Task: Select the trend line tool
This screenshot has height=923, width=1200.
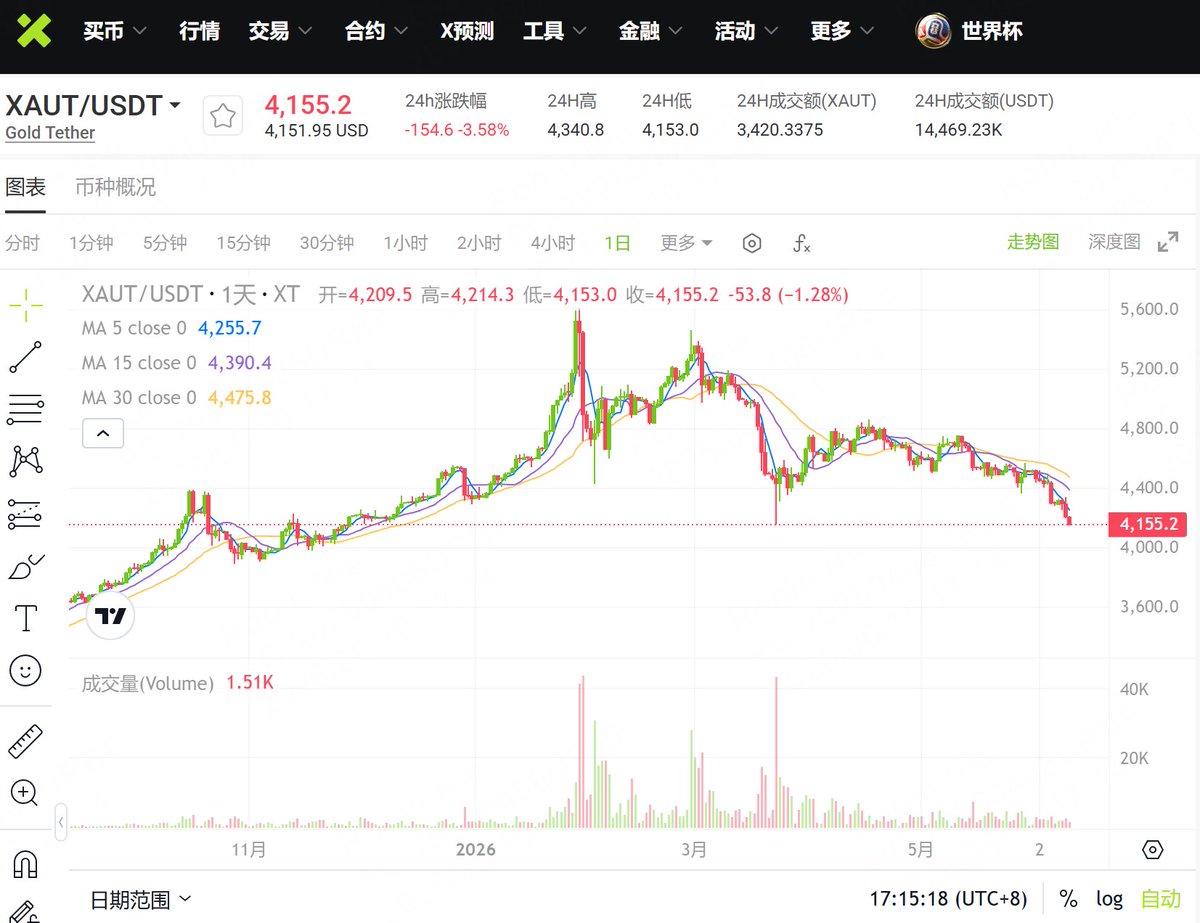Action: 25,357
